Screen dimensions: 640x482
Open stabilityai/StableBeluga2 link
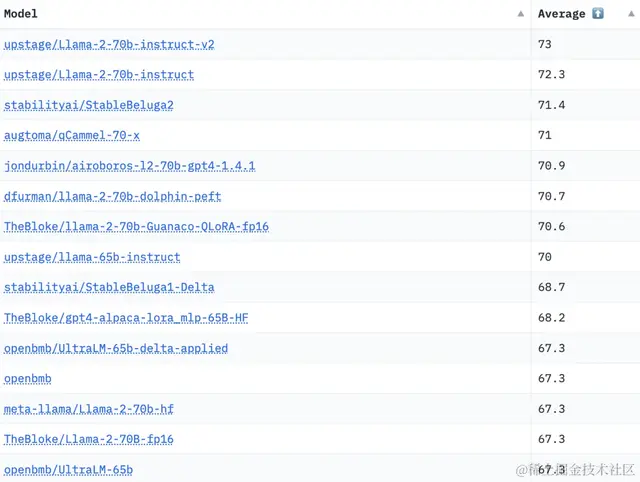(89, 105)
